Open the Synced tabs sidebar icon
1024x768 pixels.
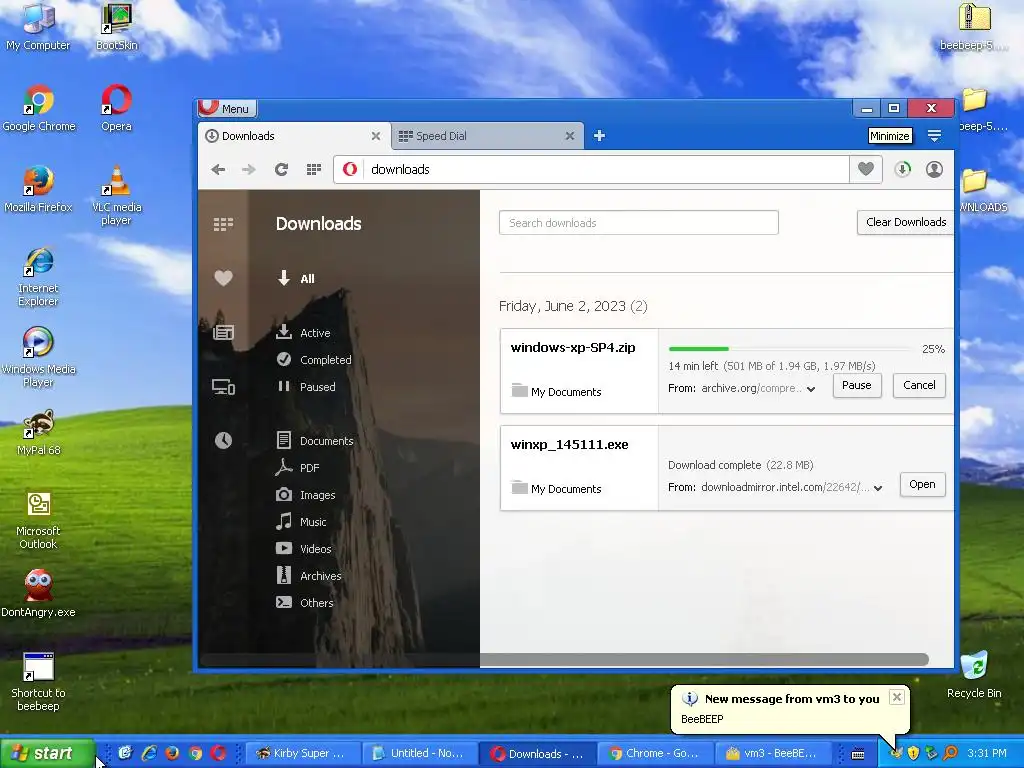pyautogui.click(x=223, y=387)
